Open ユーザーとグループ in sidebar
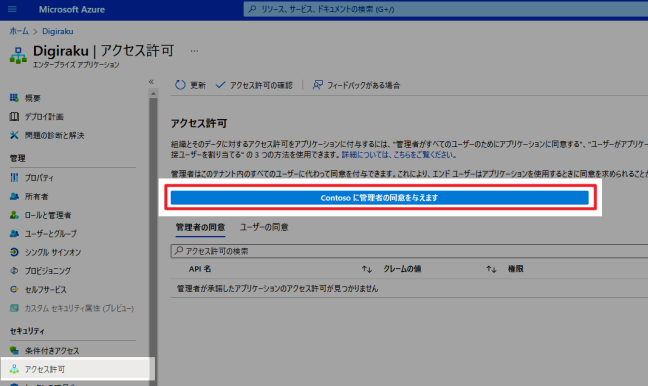648x386 pixels. pos(51,234)
